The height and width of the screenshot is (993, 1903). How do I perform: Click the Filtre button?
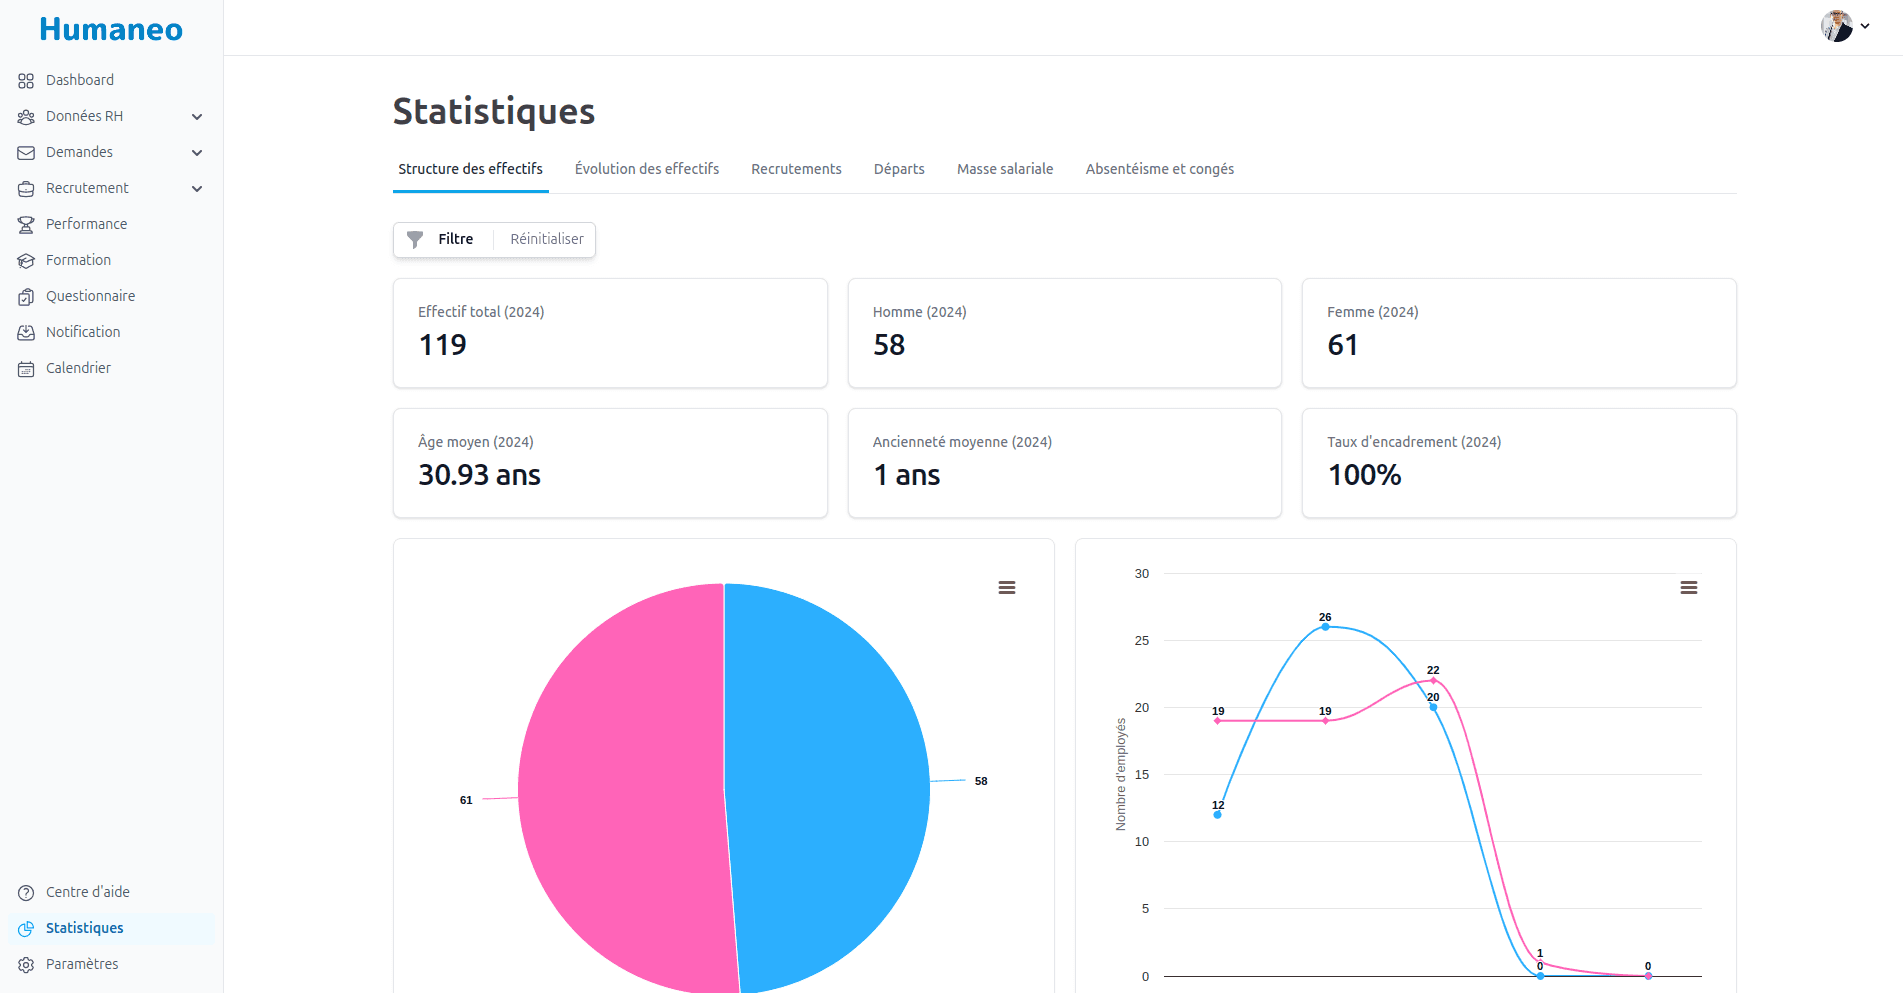442,239
